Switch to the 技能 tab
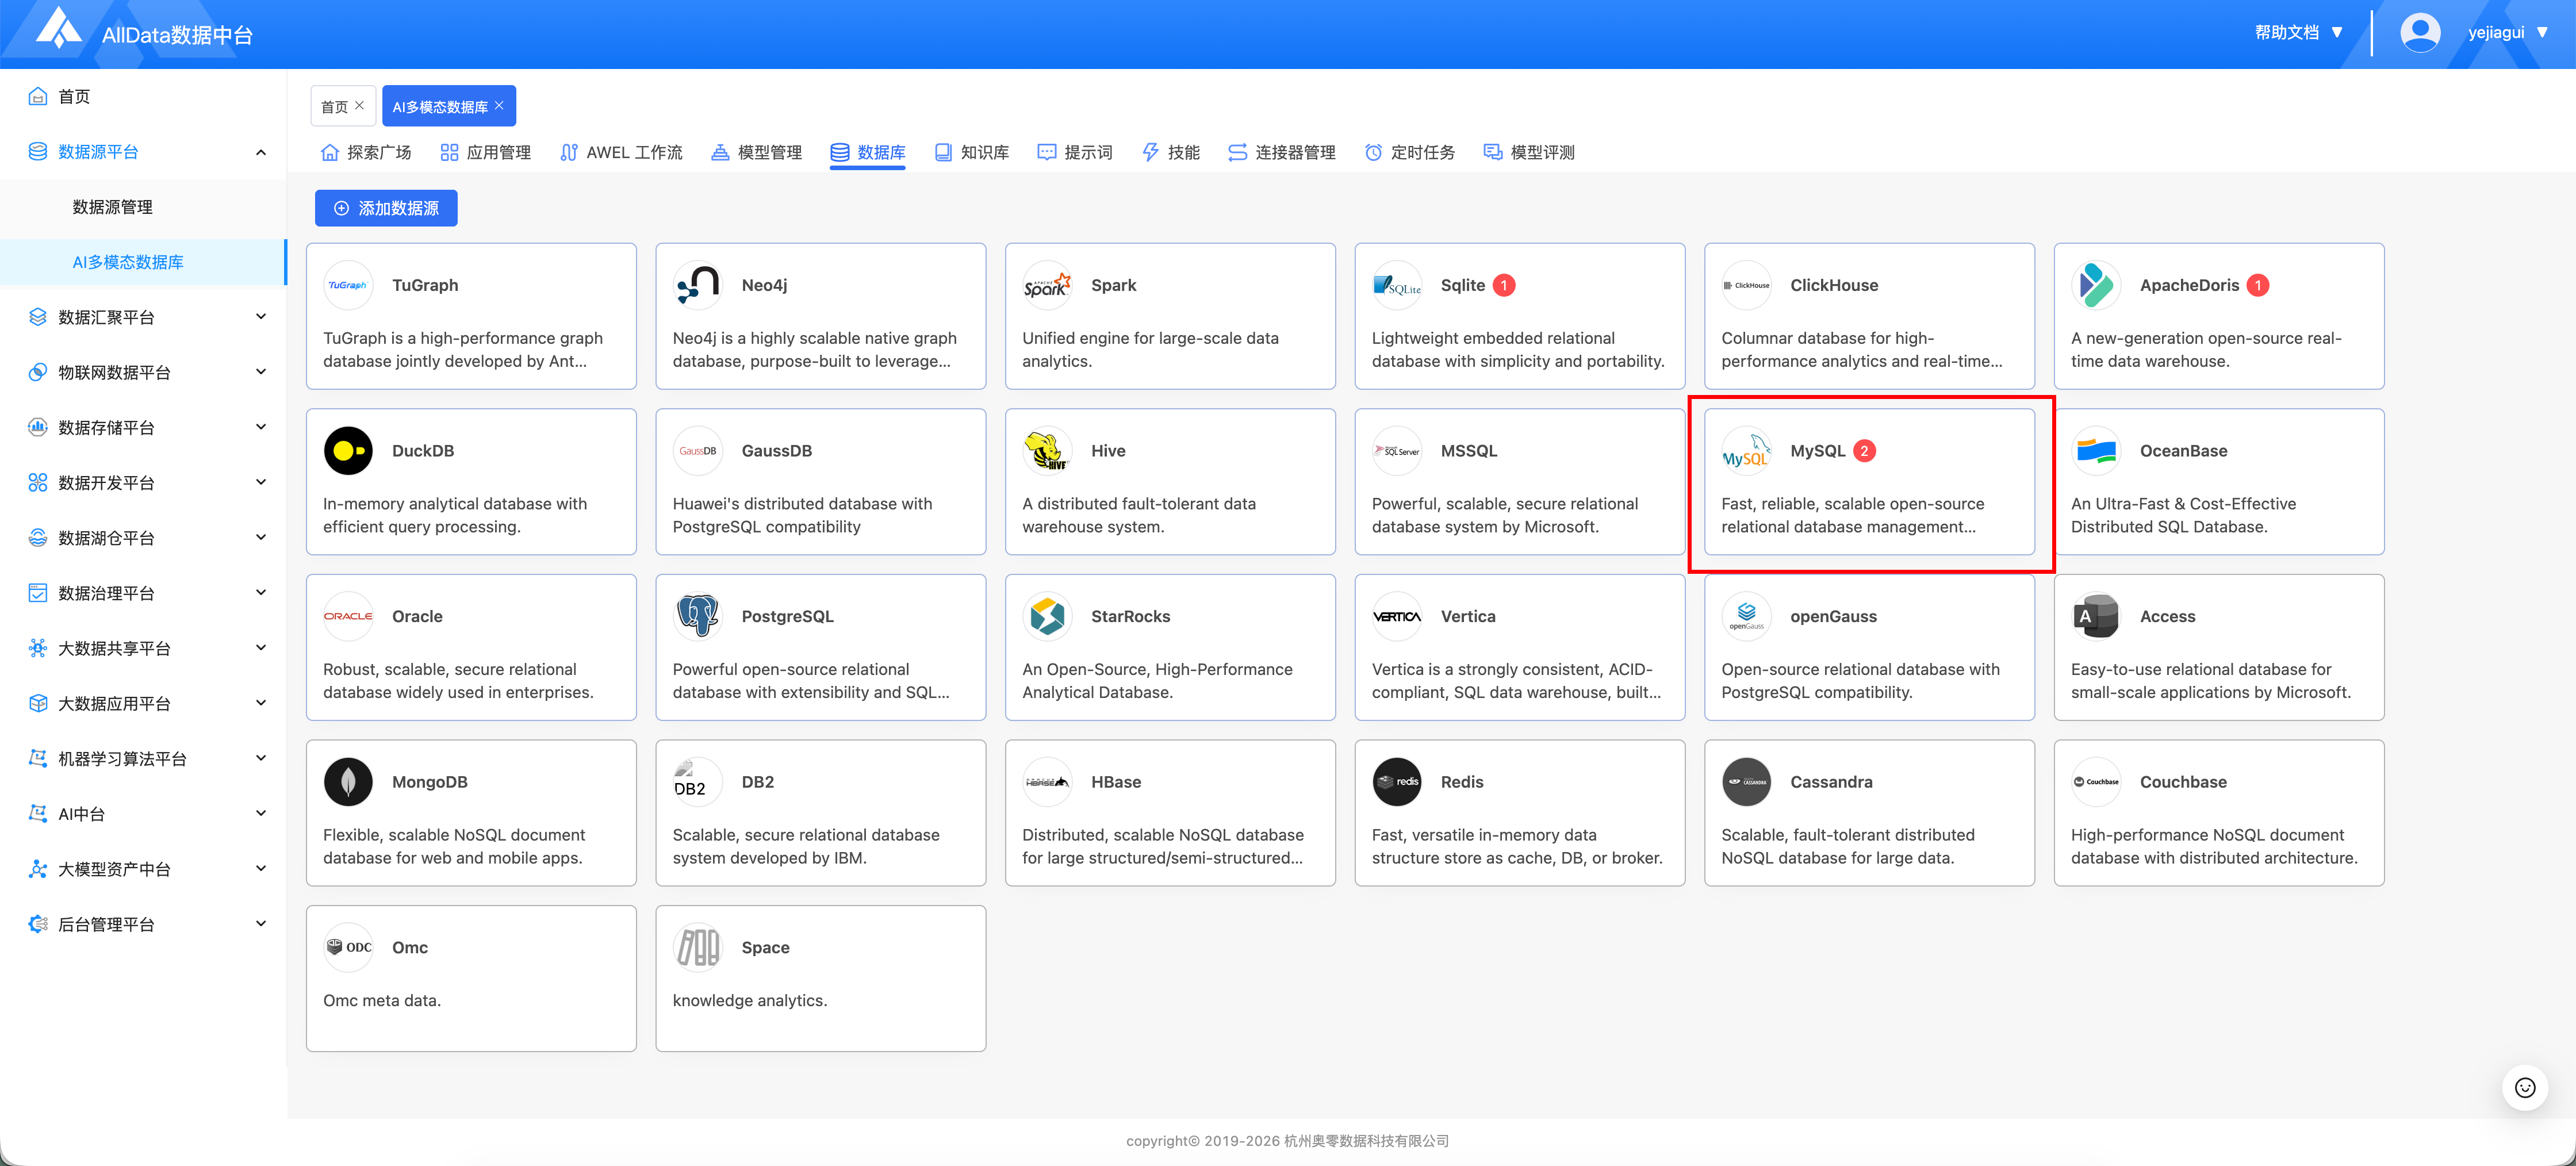The width and height of the screenshot is (2576, 1166). pos(1170,153)
